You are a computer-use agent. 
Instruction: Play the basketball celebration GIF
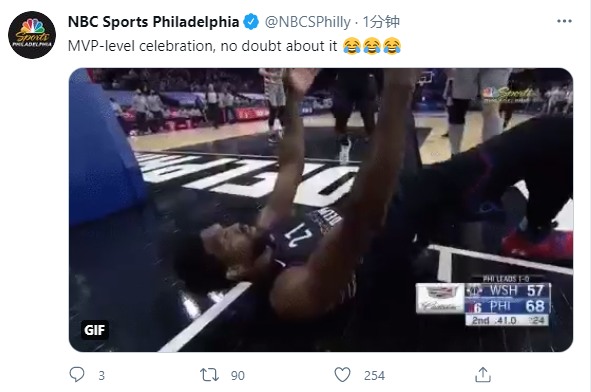[x=321, y=210]
